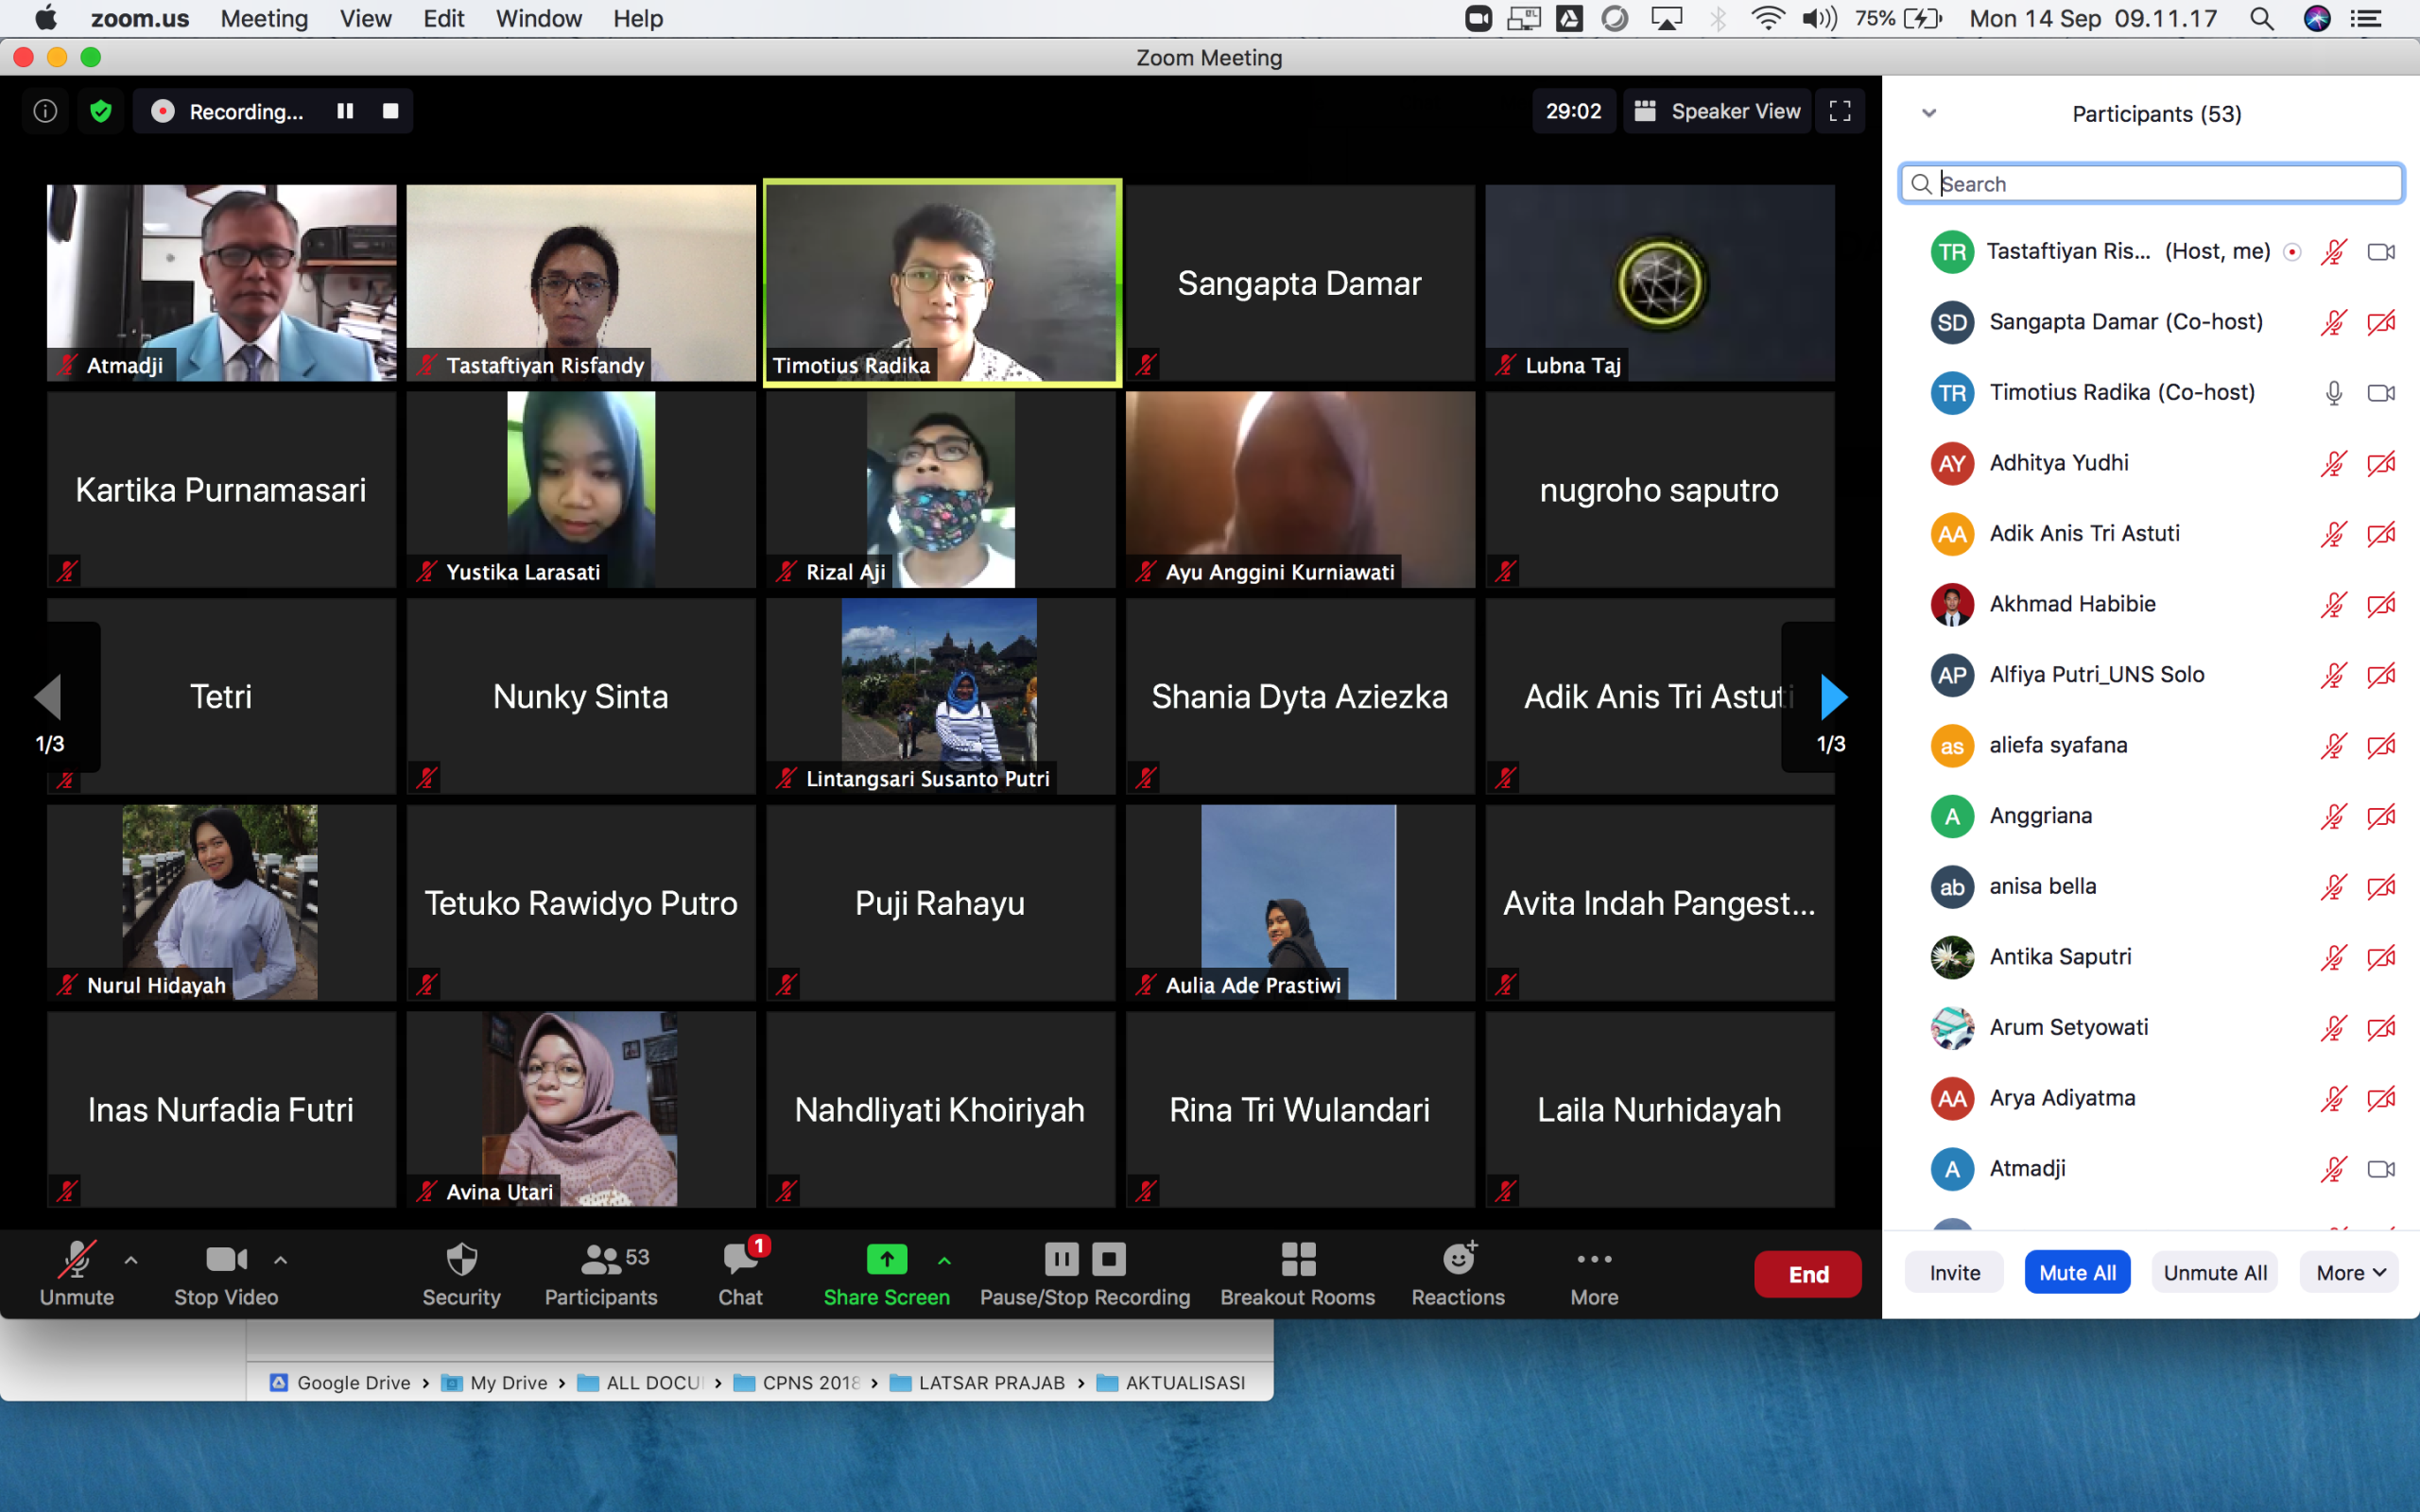Click LATSAR PRAJAB in the Google Drive path
The image size is (2420, 1512).
[x=978, y=1382]
